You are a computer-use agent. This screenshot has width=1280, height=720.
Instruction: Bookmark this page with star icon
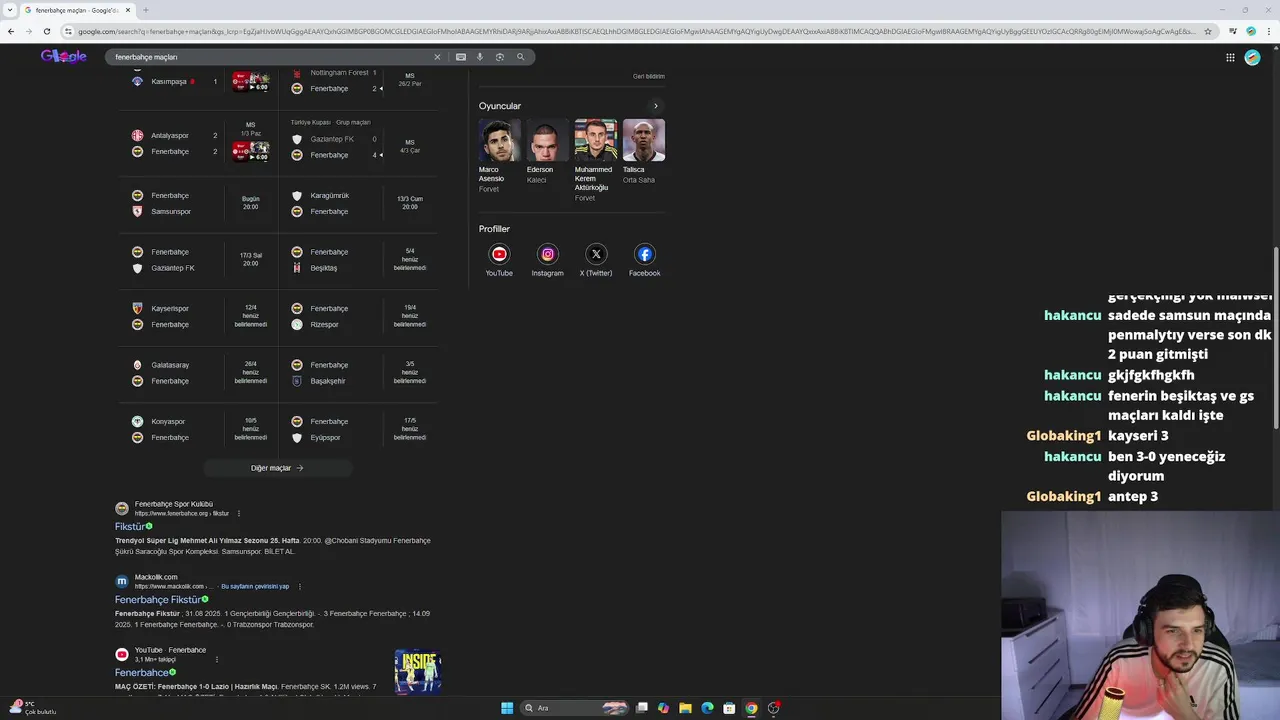[1208, 31]
